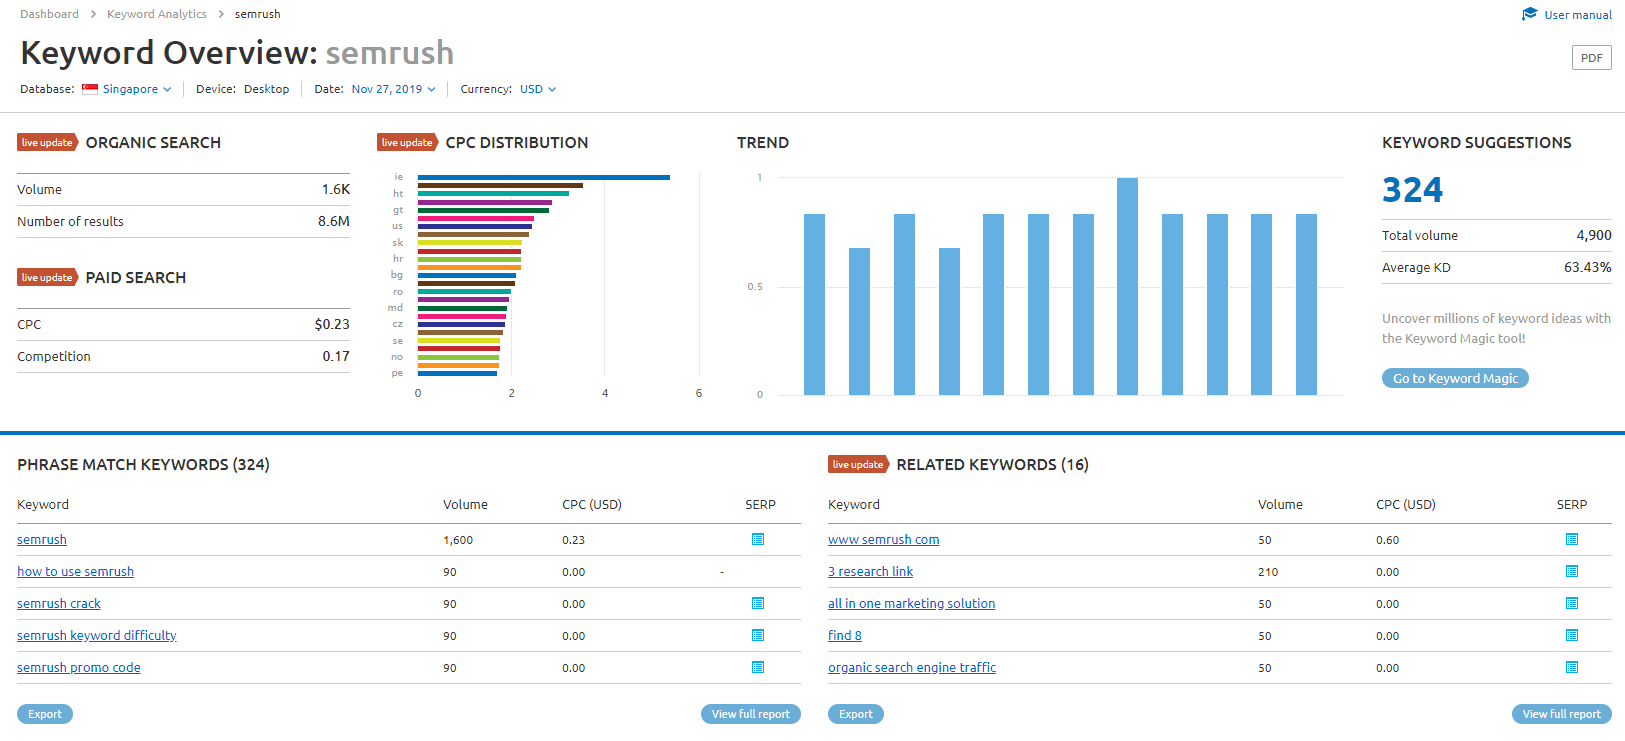The height and width of the screenshot is (741, 1625).
Task: Go to Keyword Analytics breadcrumb
Action: point(157,14)
